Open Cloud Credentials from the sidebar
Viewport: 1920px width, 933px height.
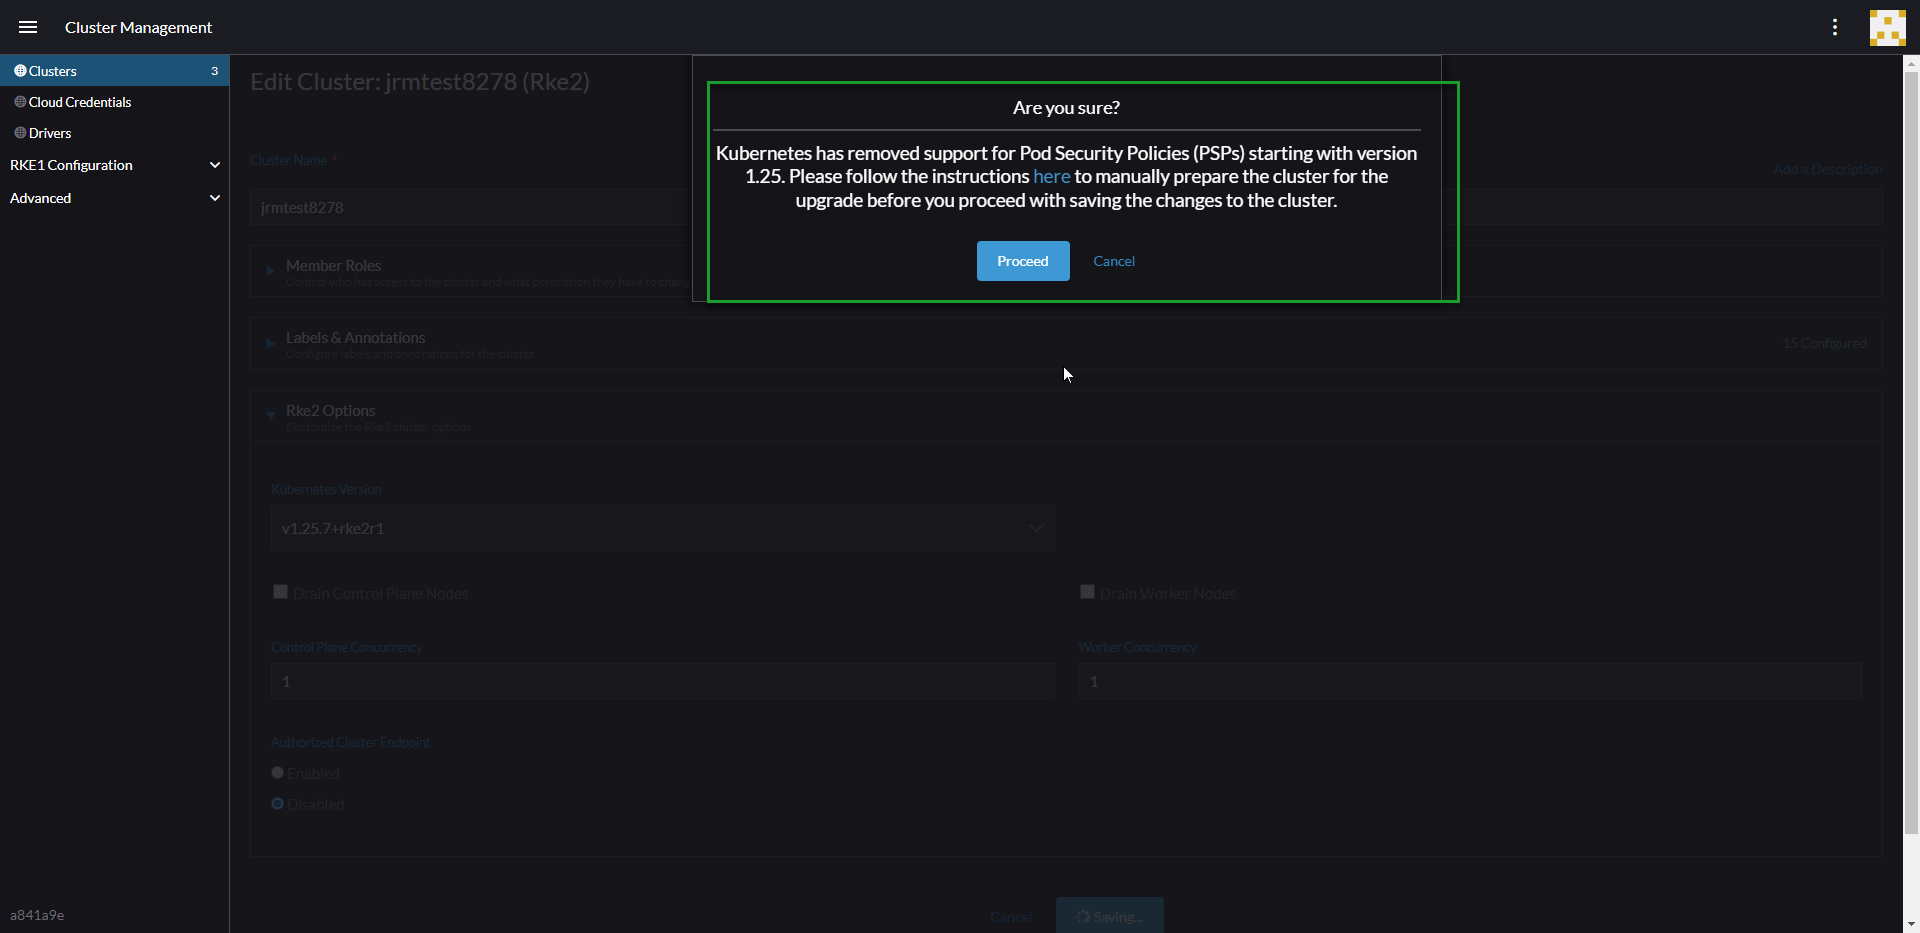tap(80, 102)
